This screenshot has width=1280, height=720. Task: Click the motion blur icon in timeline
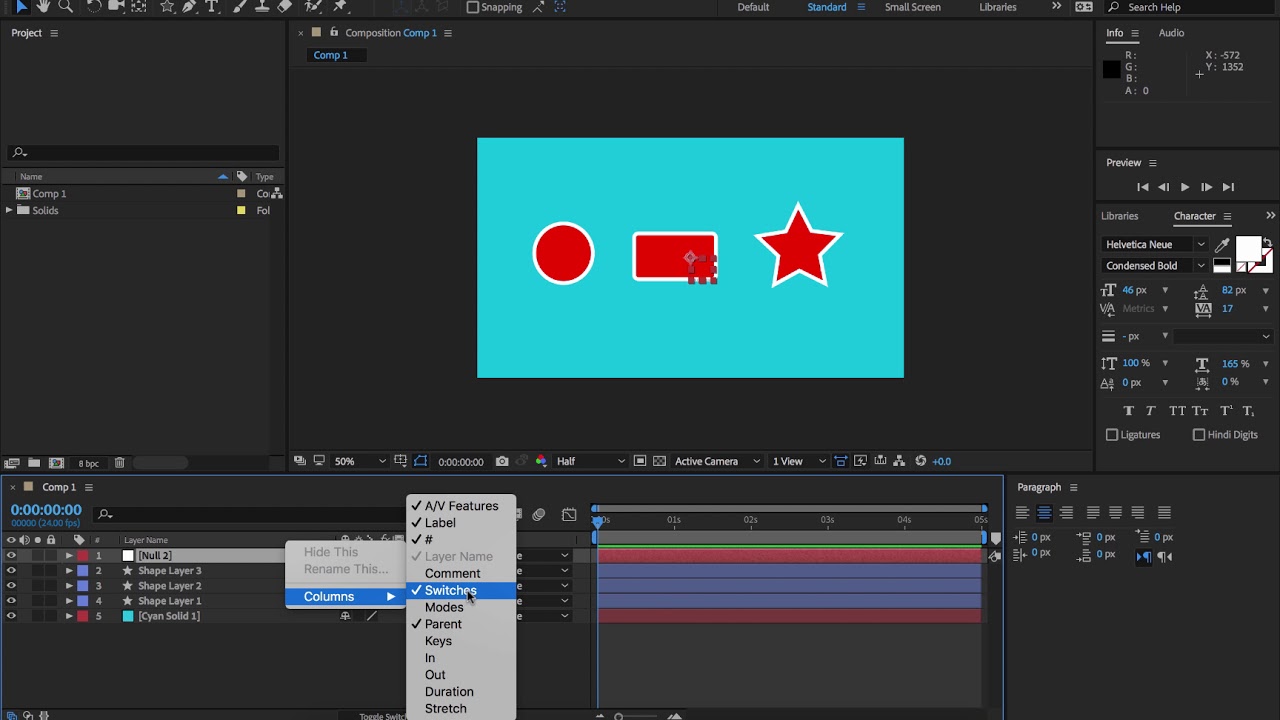(x=539, y=515)
